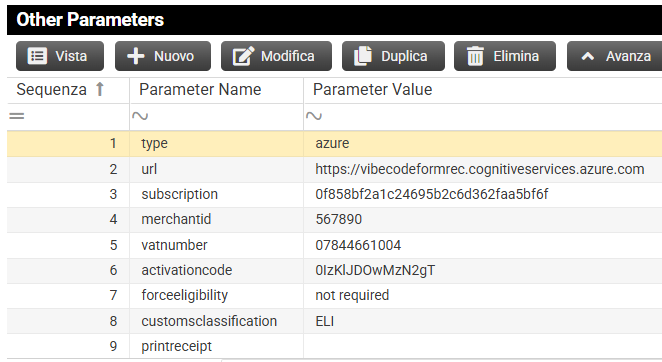The width and height of the screenshot is (662, 362).
Task: Click the Elimina trash icon
Action: point(475,56)
